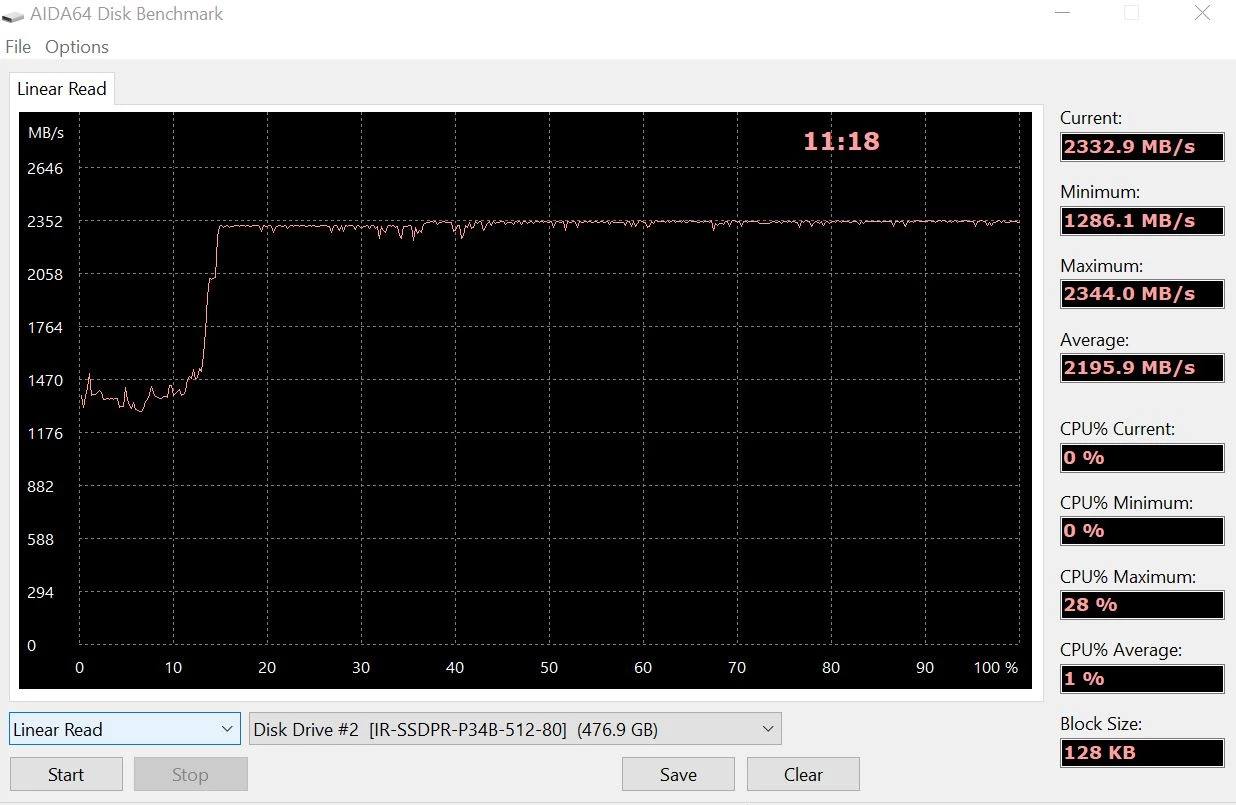Close the AIDA64 Disk Benchmark window
Viewport: 1236px width, 805px height.
pyautogui.click(x=1203, y=14)
